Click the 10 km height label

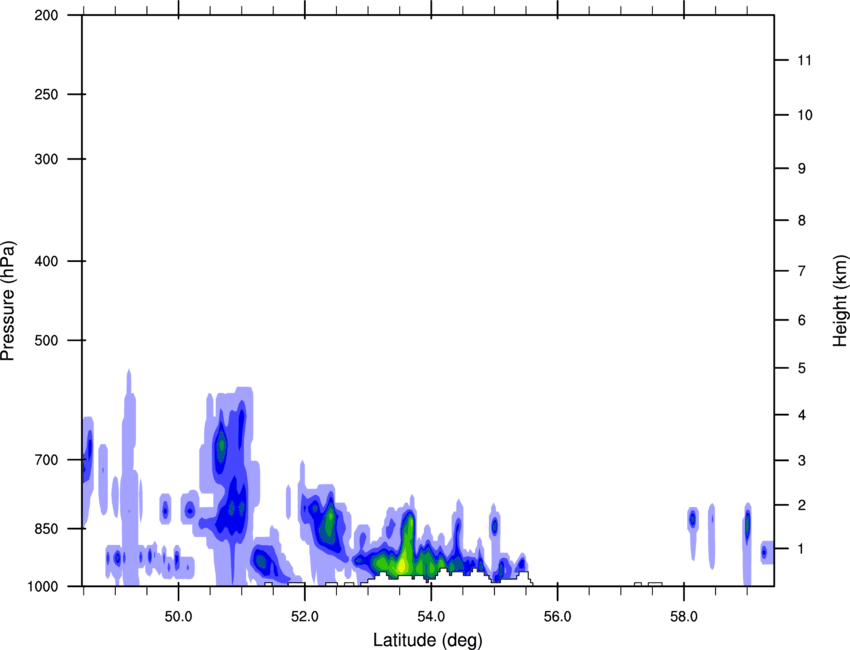[x=804, y=115]
